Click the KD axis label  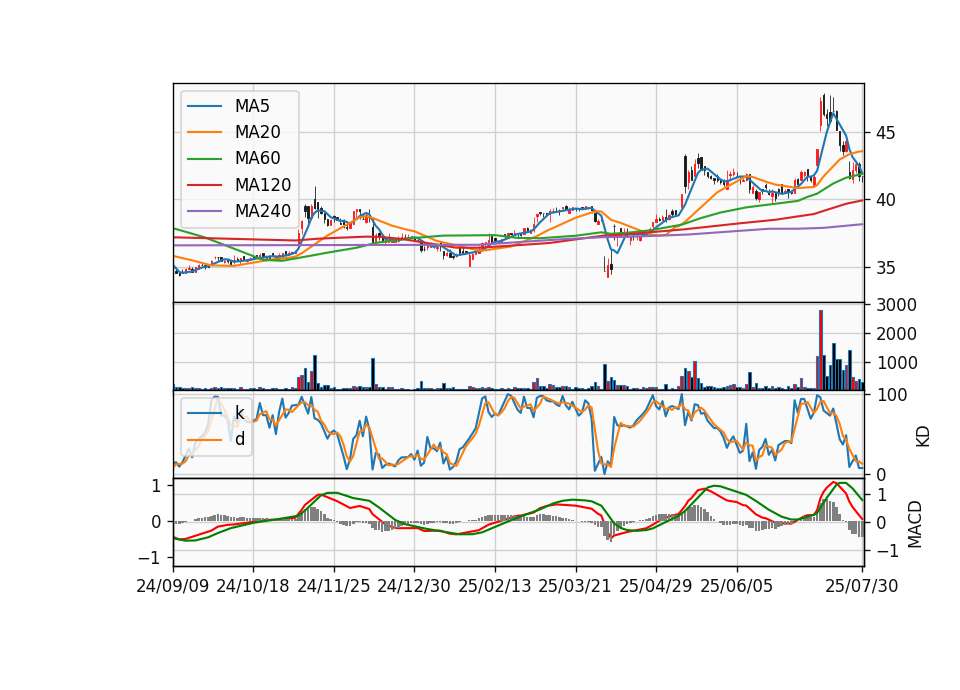coord(923,436)
